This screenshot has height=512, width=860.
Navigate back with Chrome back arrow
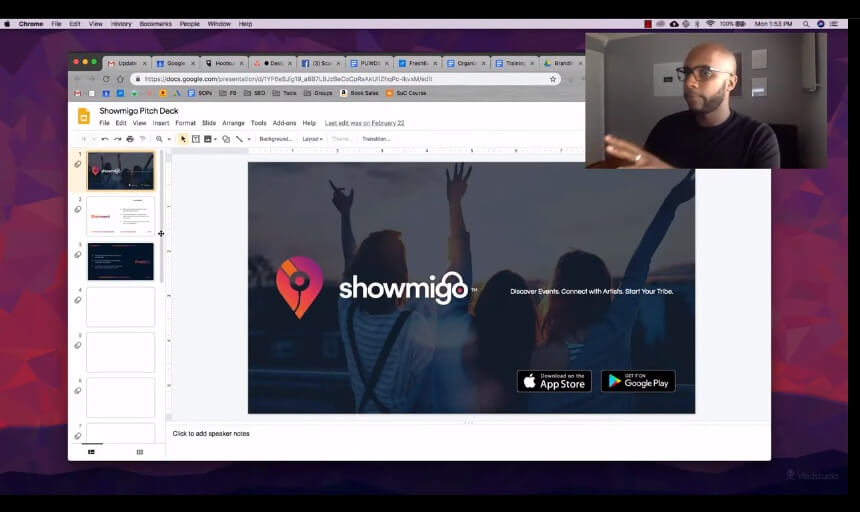coord(77,79)
